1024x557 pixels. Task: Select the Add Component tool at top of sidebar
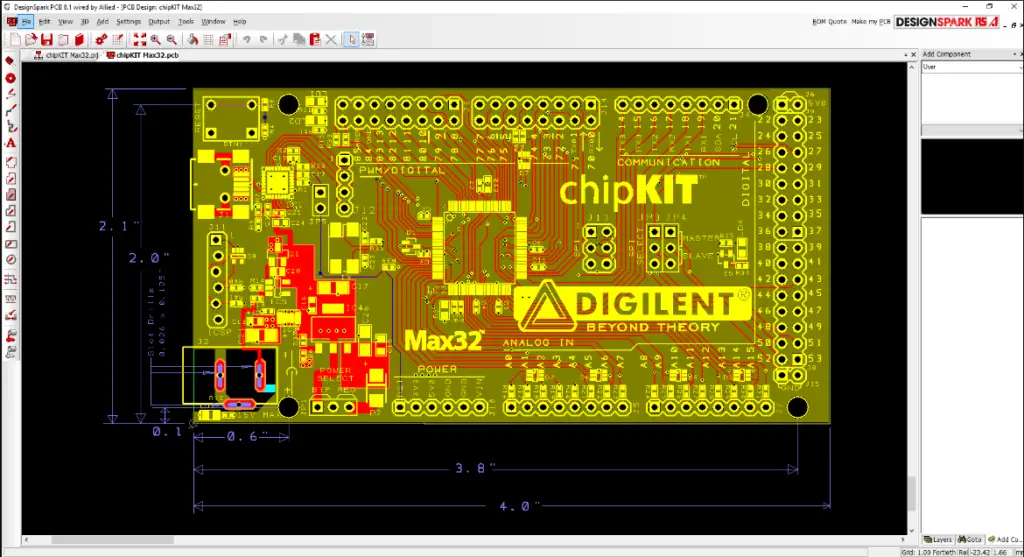click(10, 61)
